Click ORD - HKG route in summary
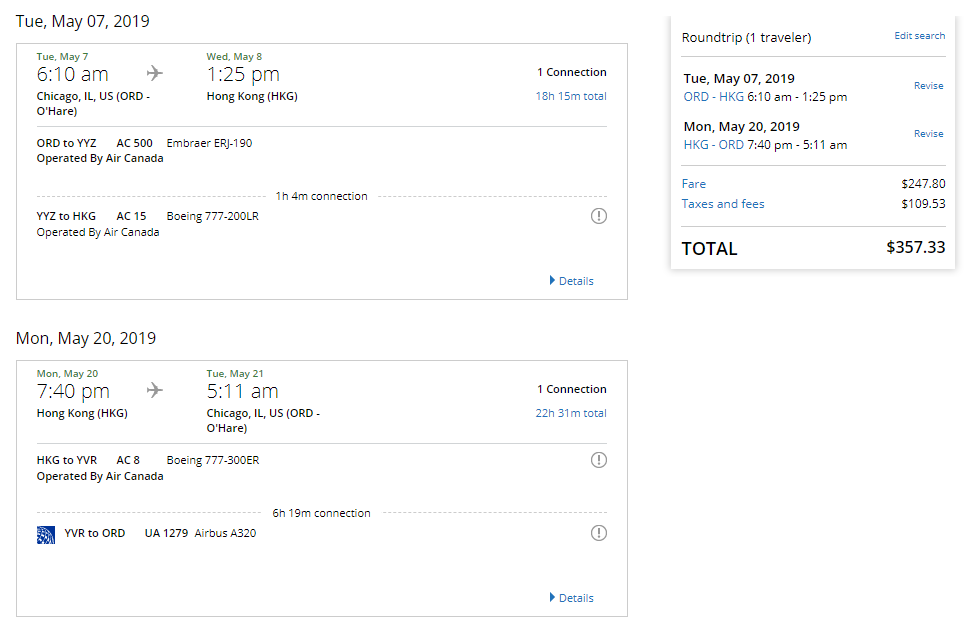Image resolution: width=967 pixels, height=625 pixels. coord(714,97)
